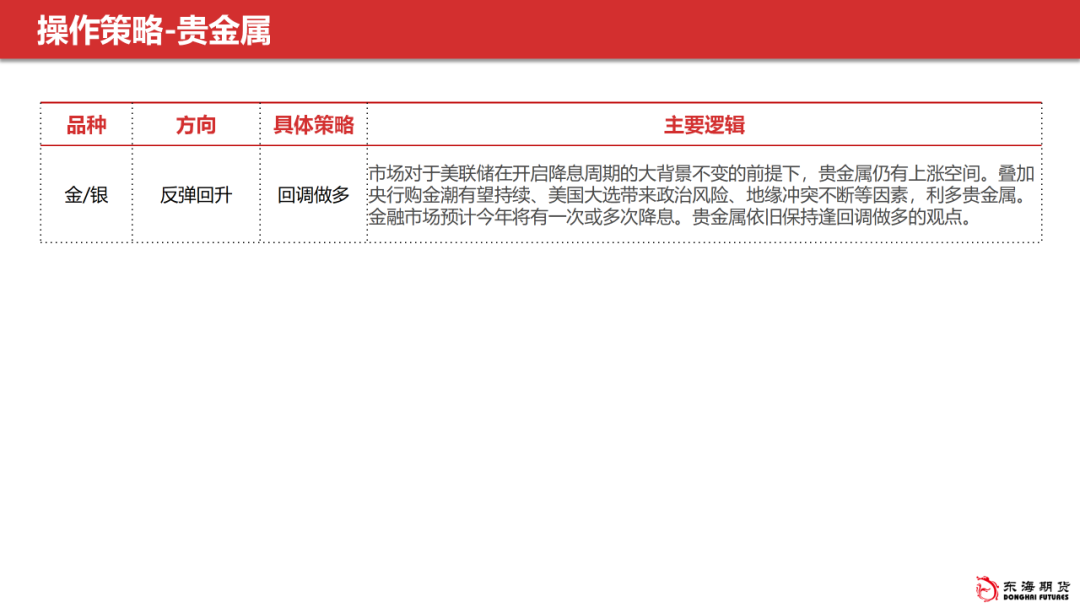Click the Donghai Futures dragon logo icon
The image size is (1080, 608).
(x=986, y=589)
